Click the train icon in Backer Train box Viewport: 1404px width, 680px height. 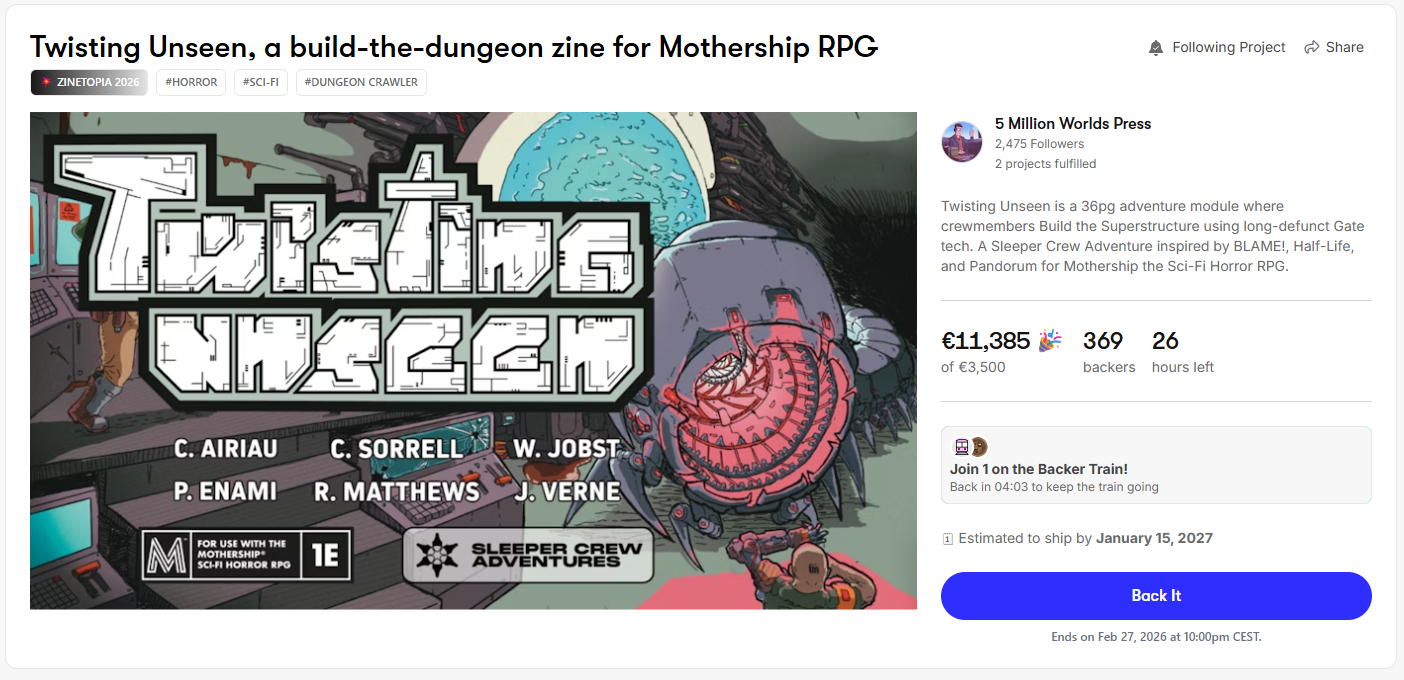point(961,447)
